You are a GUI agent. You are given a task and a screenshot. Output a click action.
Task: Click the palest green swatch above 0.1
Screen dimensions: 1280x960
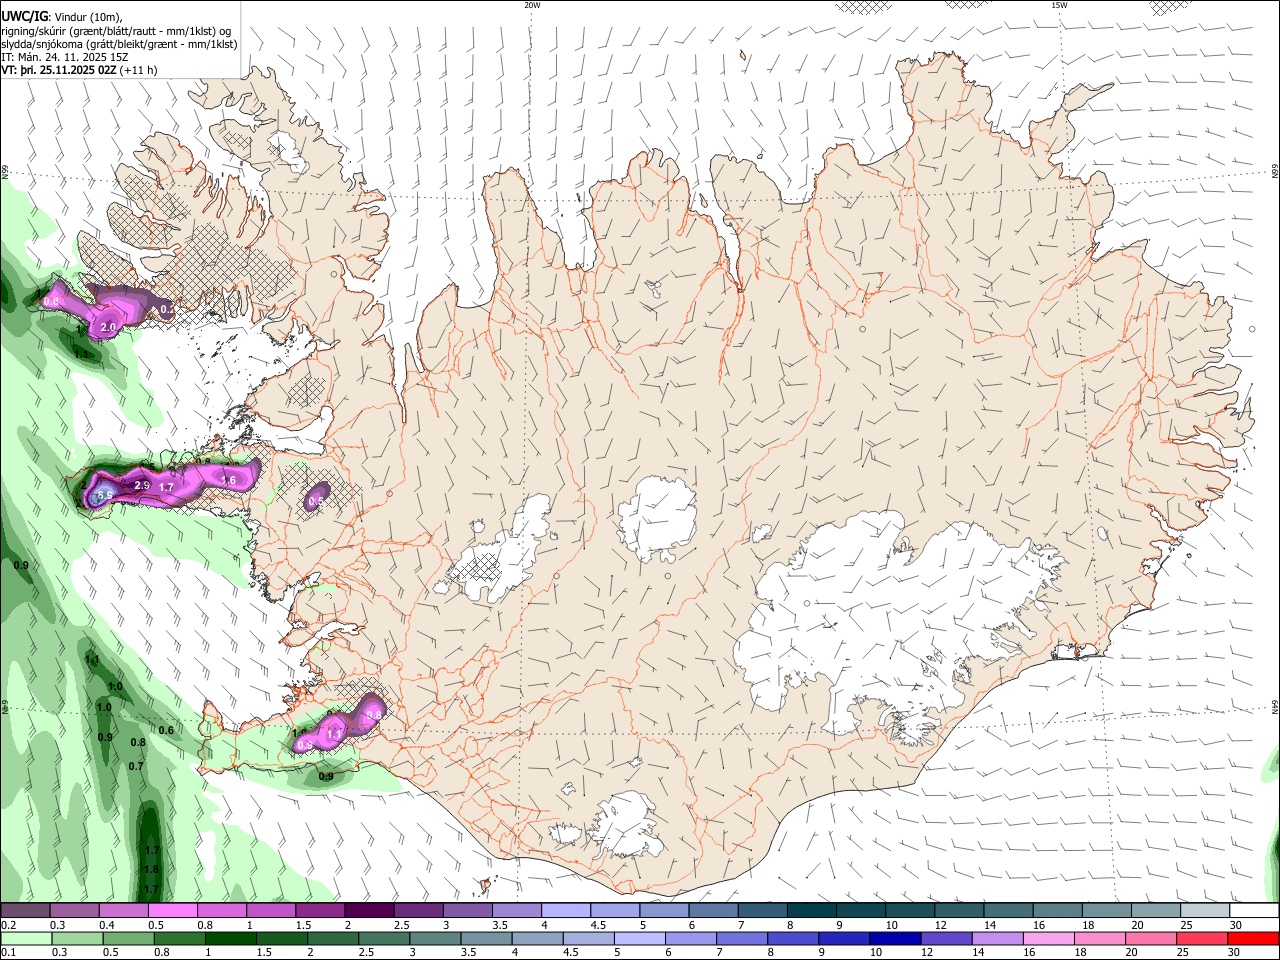click(25, 938)
